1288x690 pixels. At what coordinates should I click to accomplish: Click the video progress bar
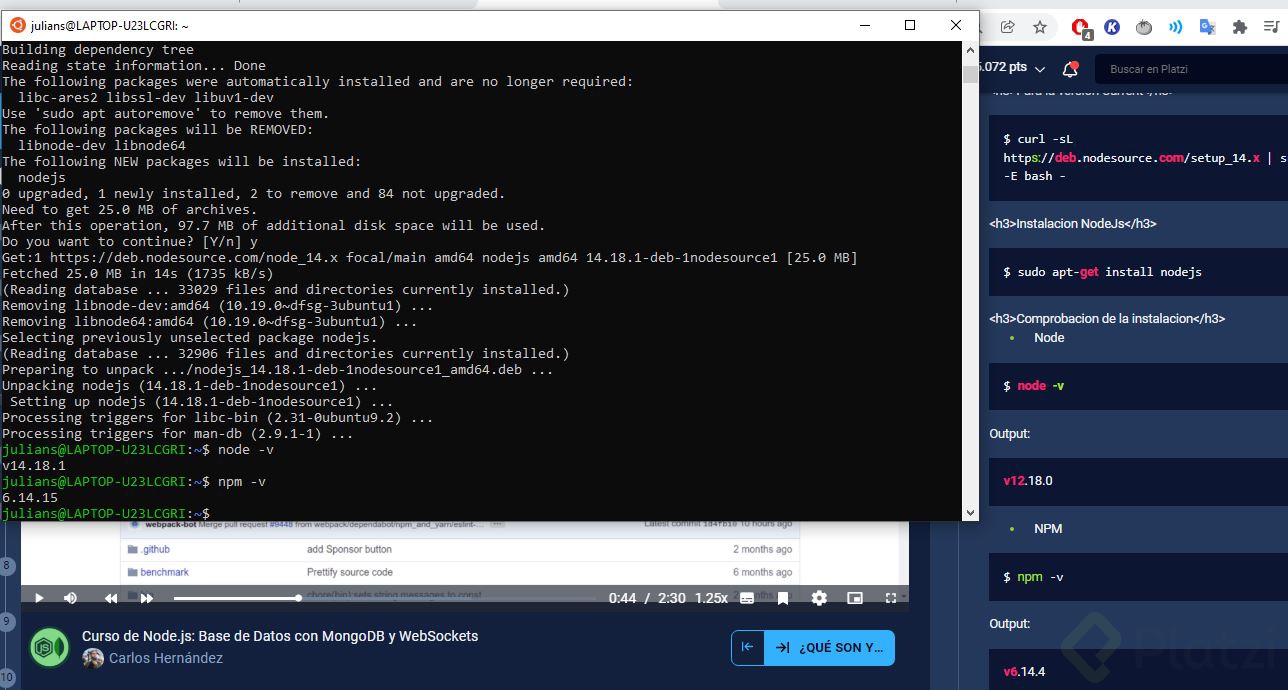click(x=386, y=598)
